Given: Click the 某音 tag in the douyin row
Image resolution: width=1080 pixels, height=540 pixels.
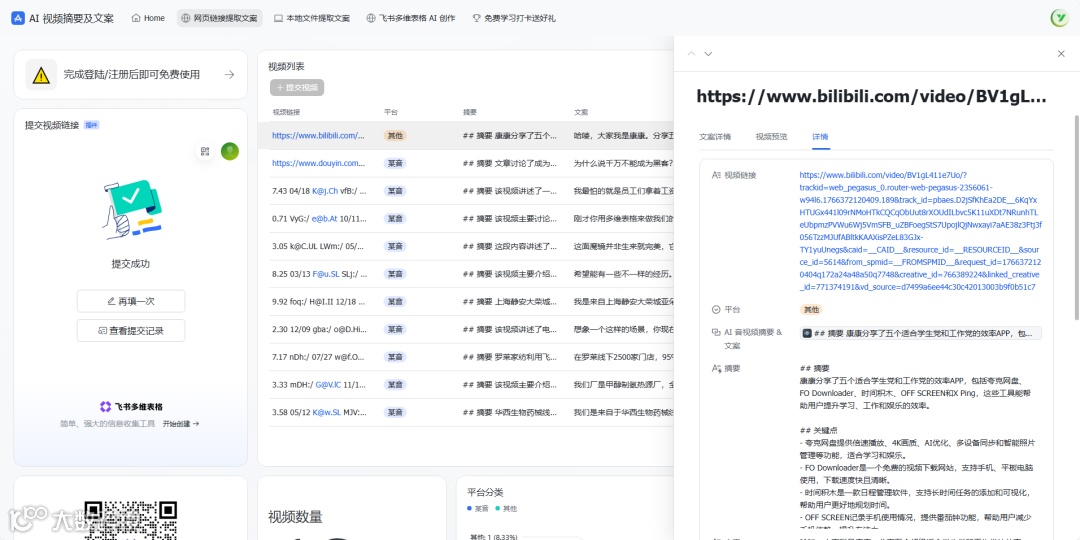Looking at the screenshot, I should point(395,163).
